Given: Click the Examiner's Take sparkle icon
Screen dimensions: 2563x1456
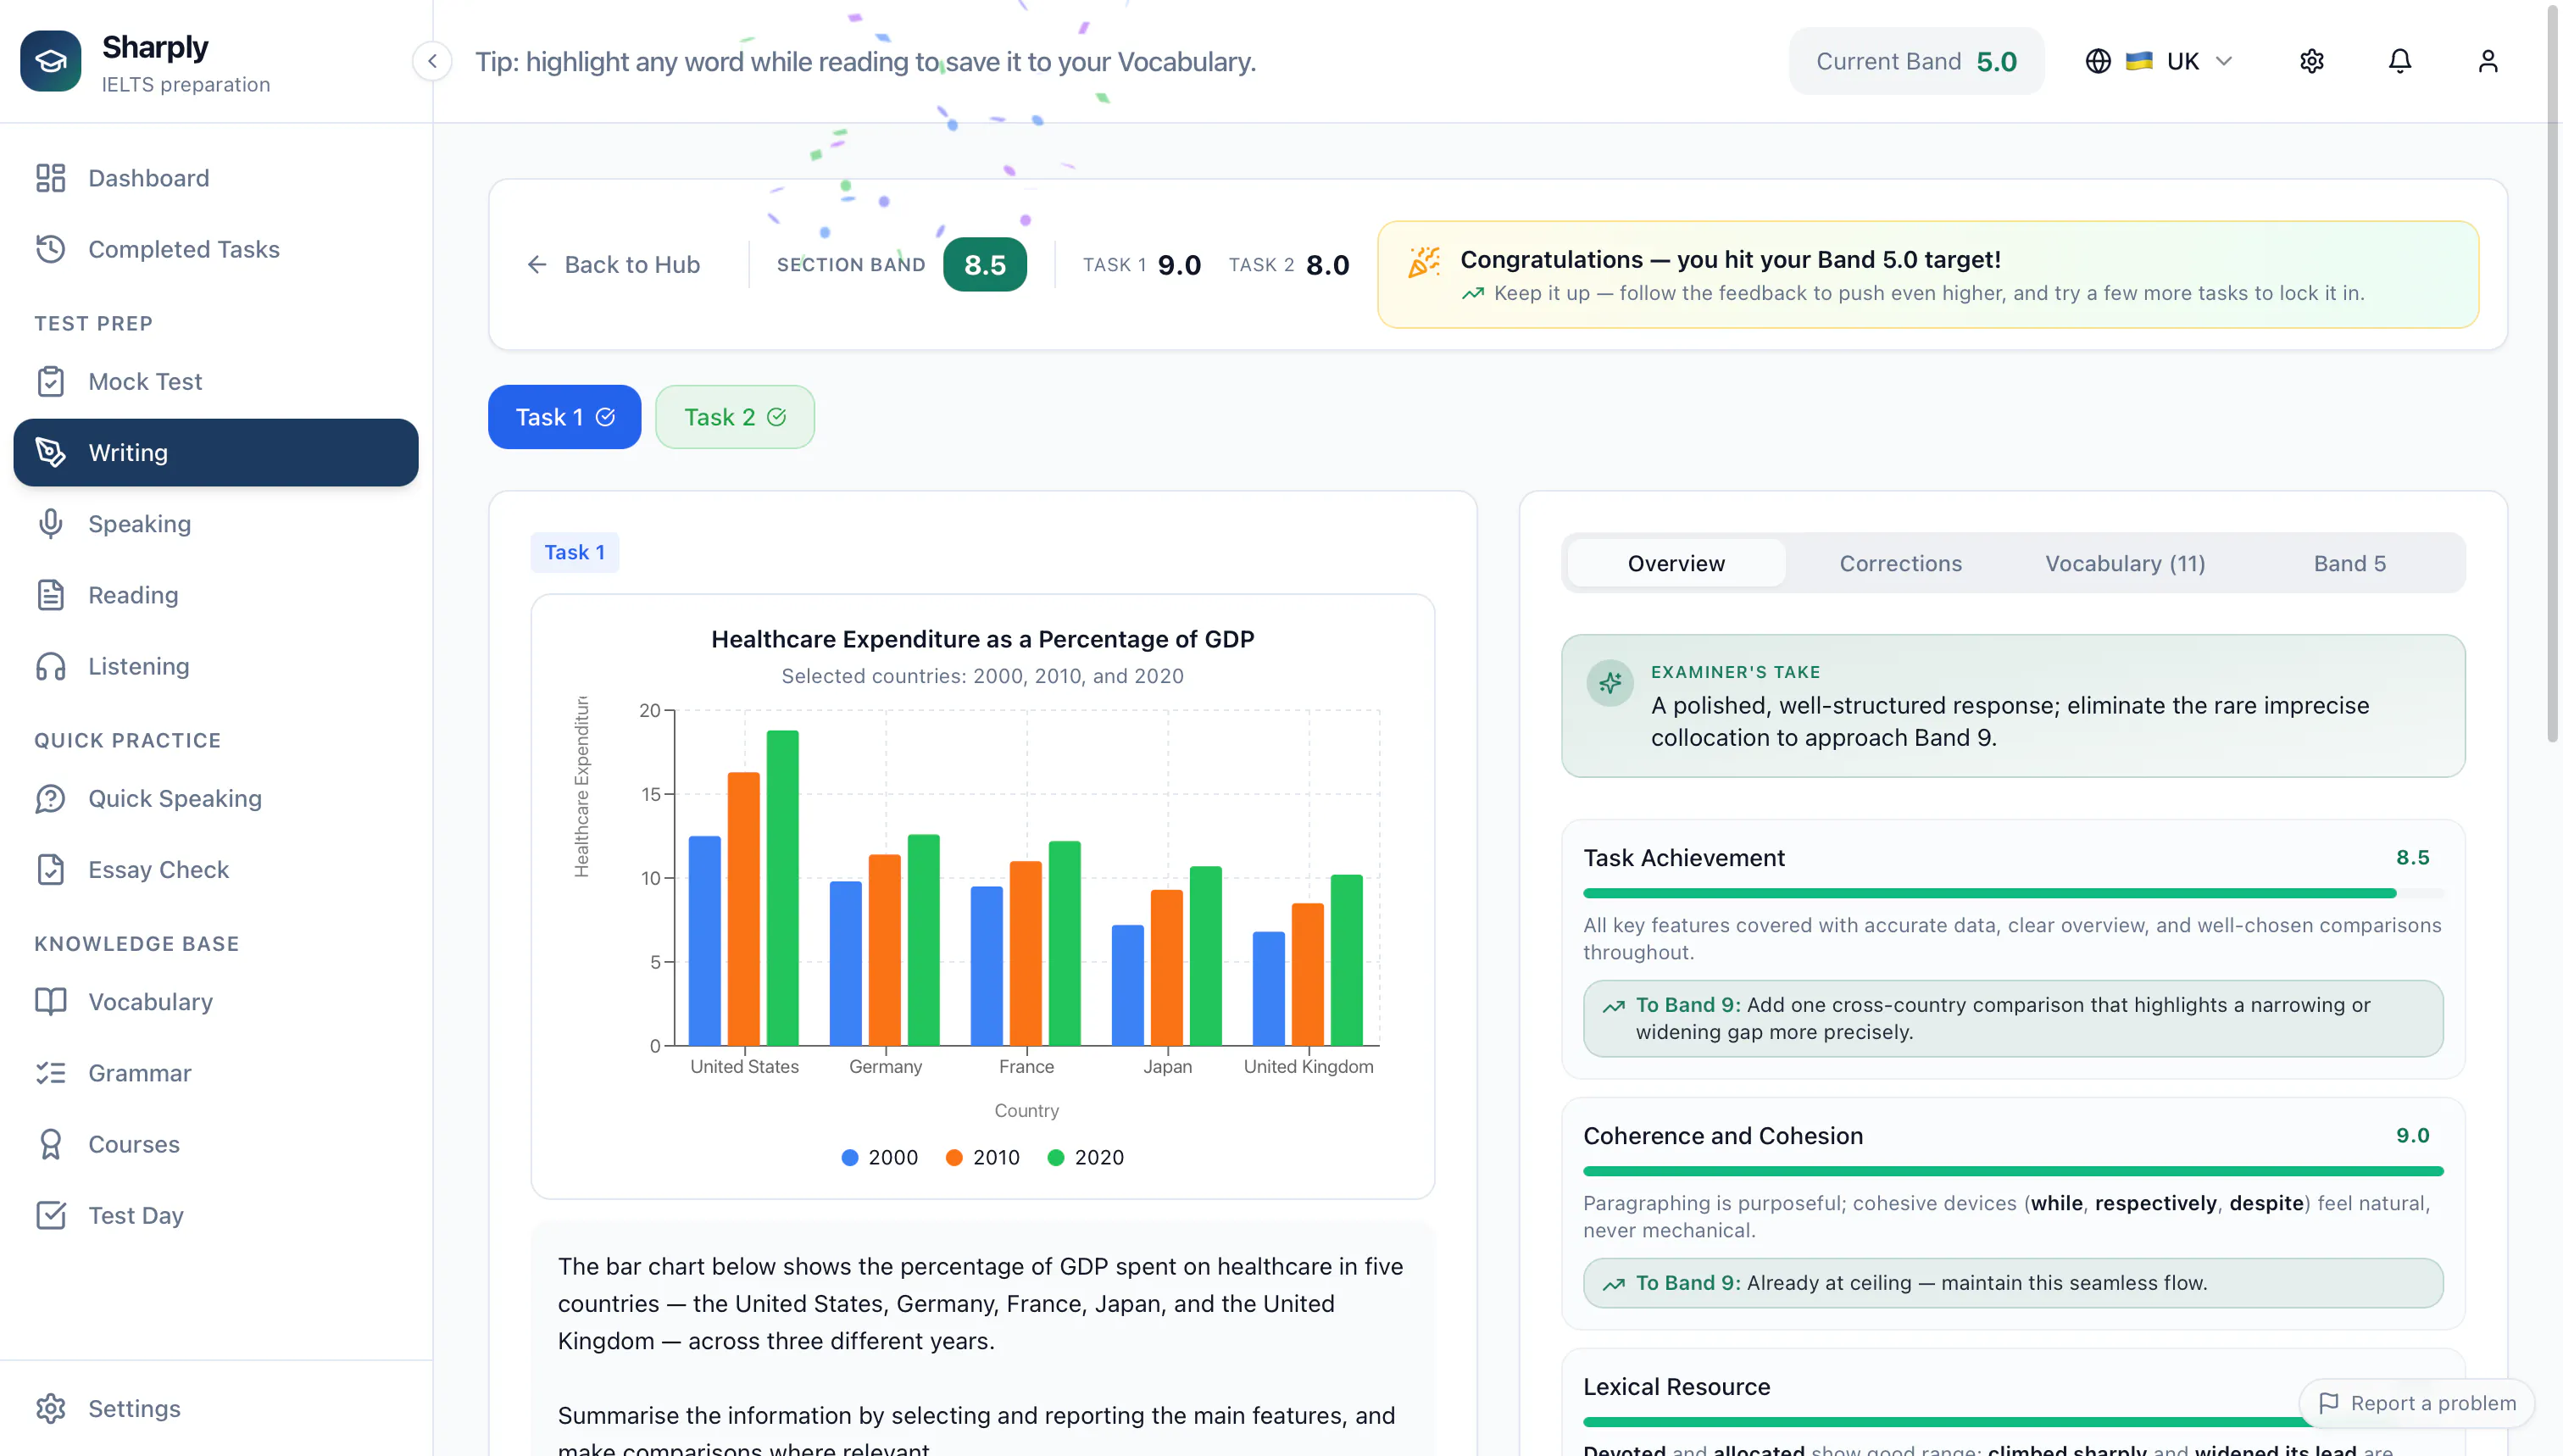Looking at the screenshot, I should (x=1610, y=684).
